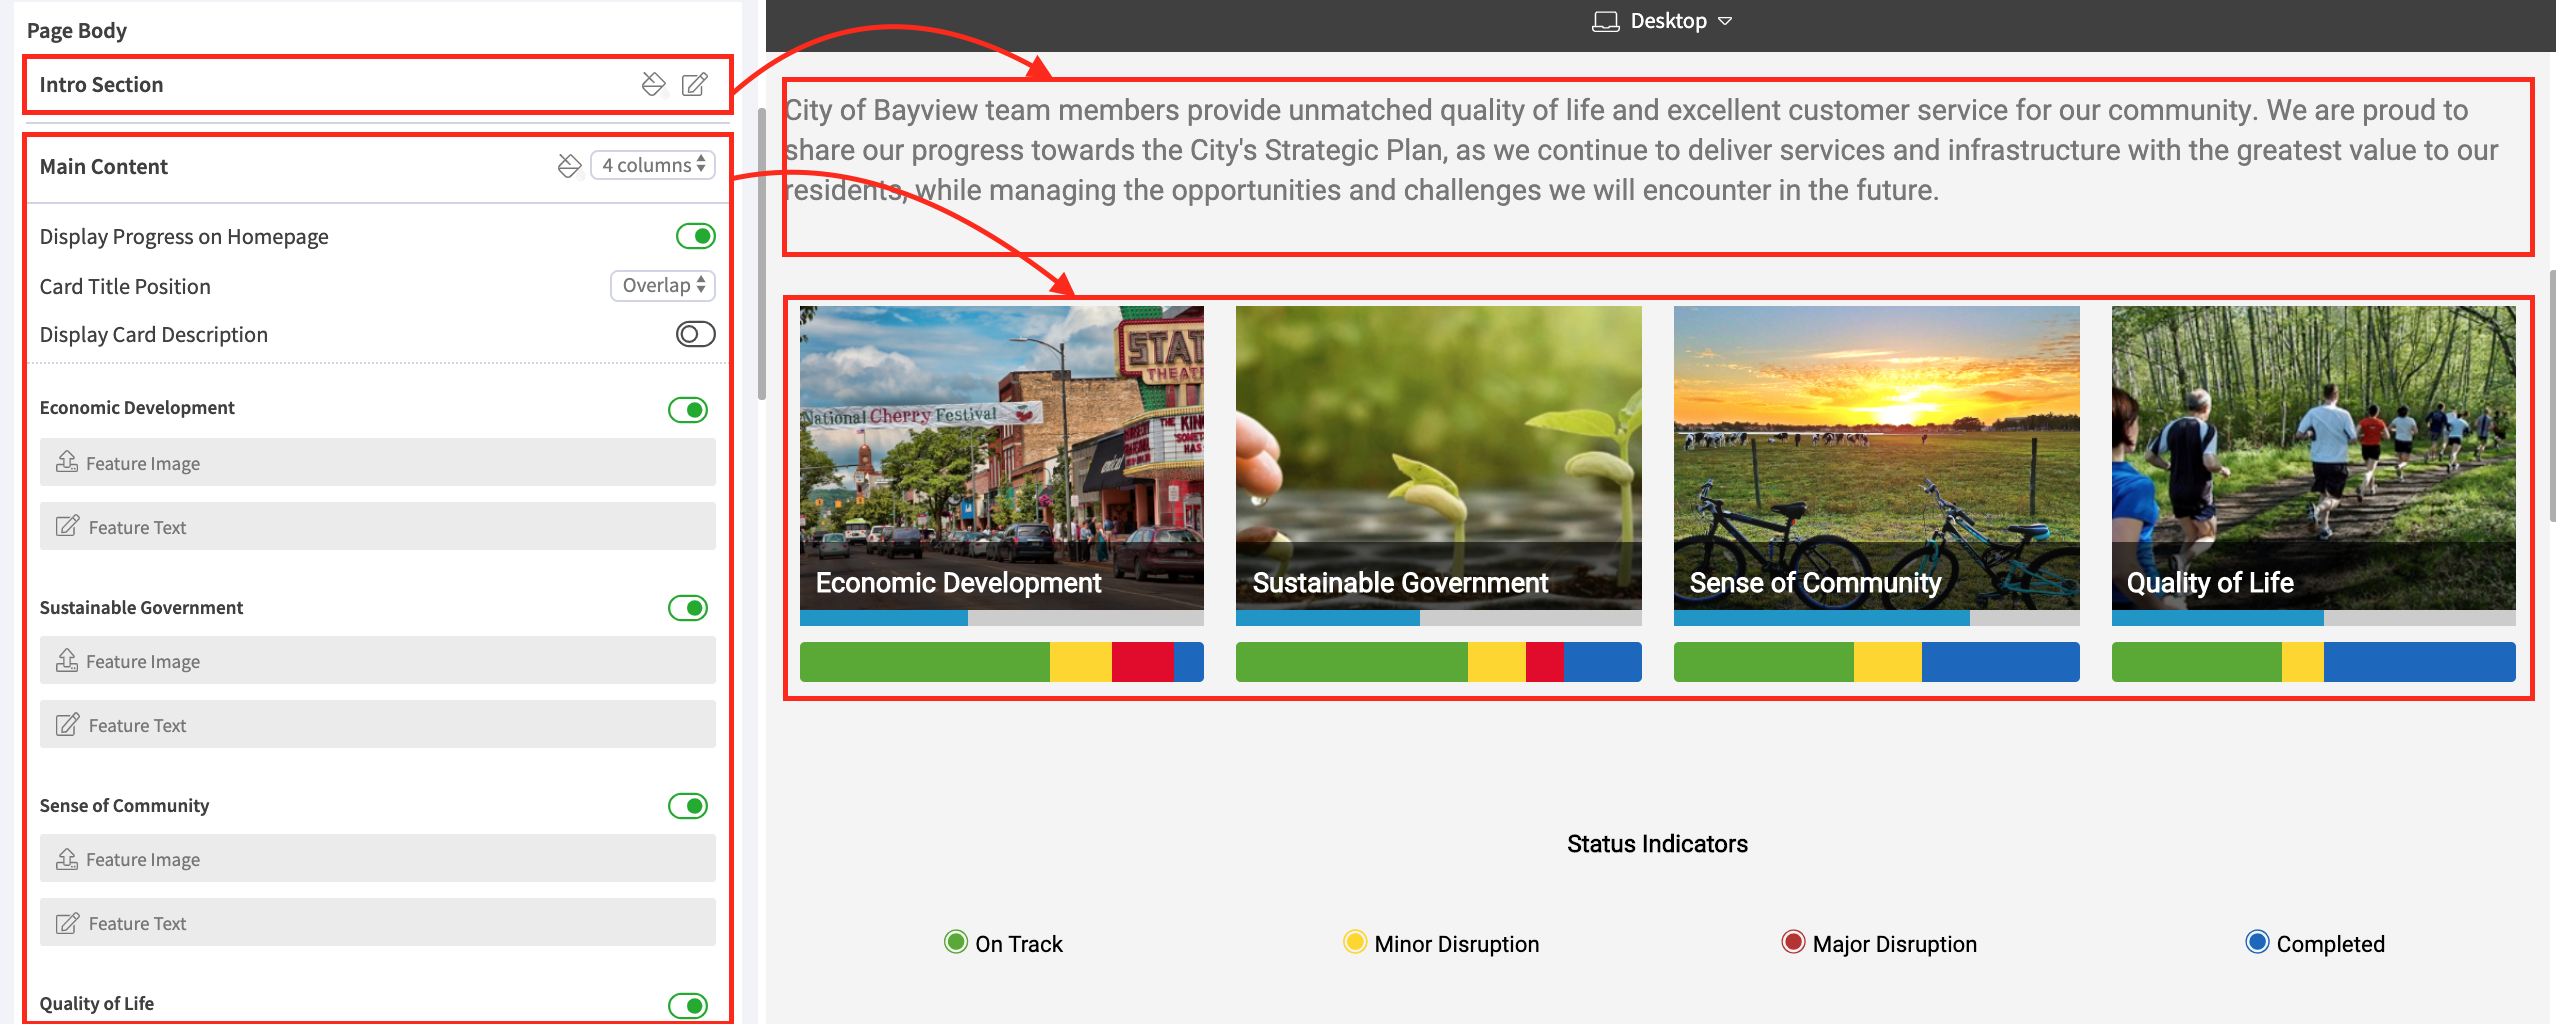Click the Economic Development Feature Image upload icon
The width and height of the screenshot is (2556, 1024).
click(67, 462)
